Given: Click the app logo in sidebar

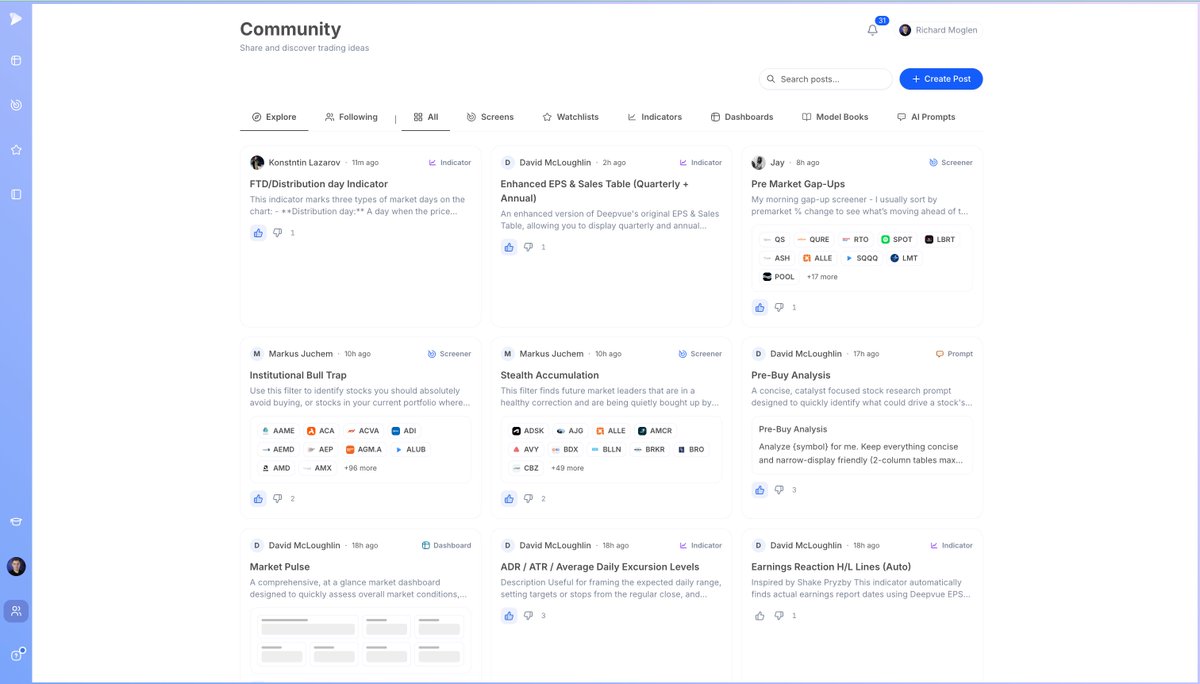Looking at the screenshot, I should (x=16, y=18).
